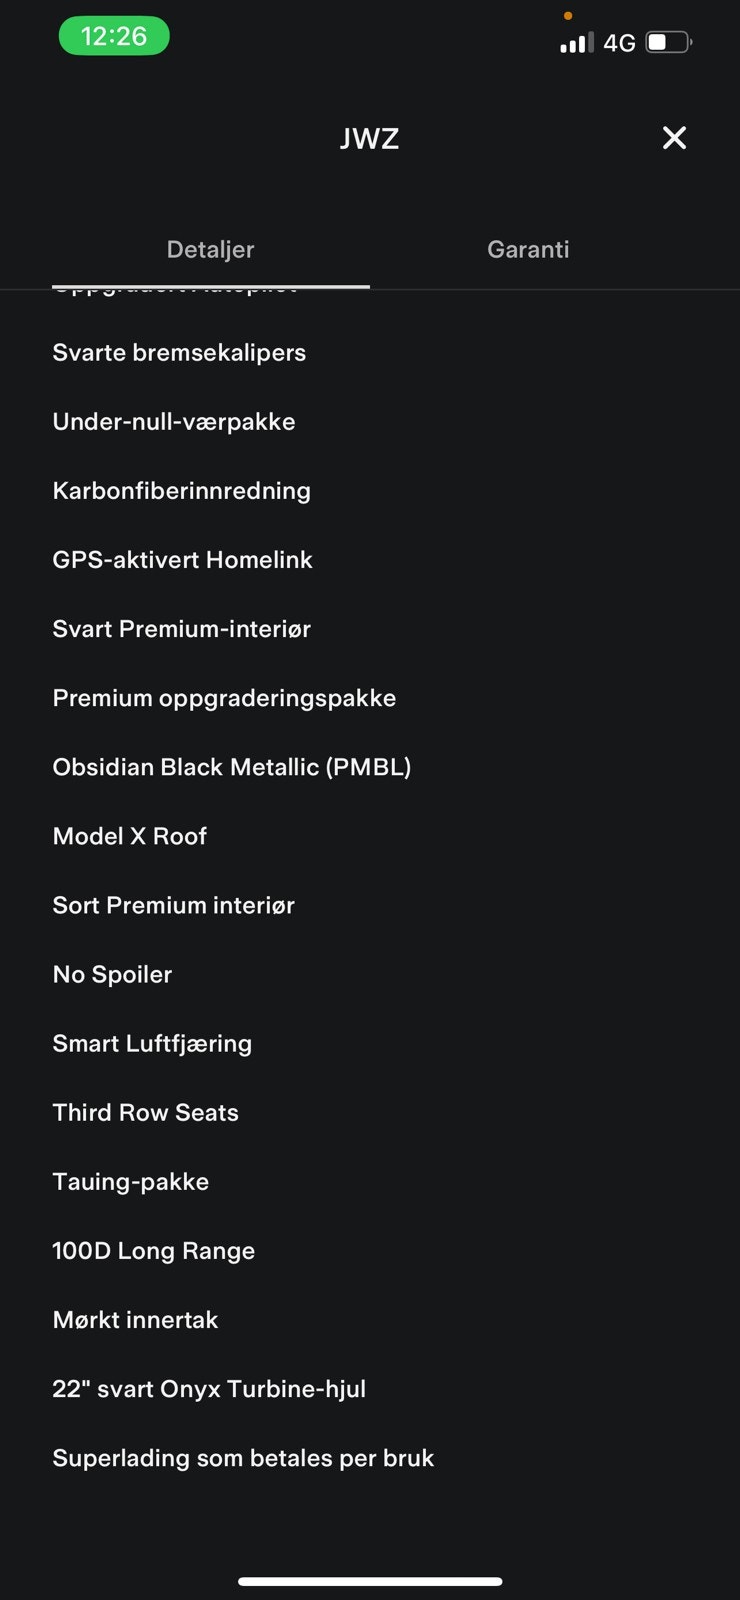
Task: Select Third Row Seats item
Action: [145, 1112]
